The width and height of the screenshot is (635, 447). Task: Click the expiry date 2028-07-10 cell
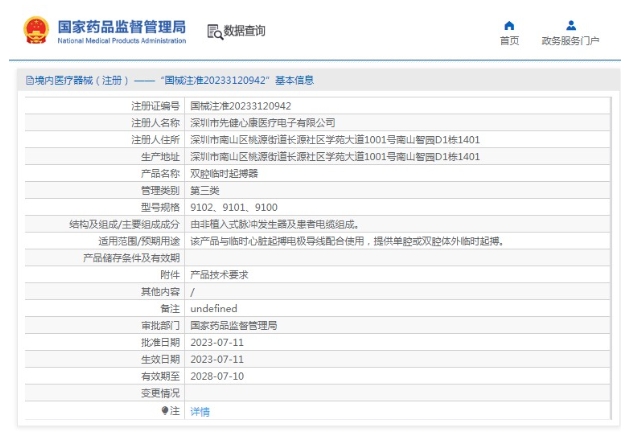217,376
